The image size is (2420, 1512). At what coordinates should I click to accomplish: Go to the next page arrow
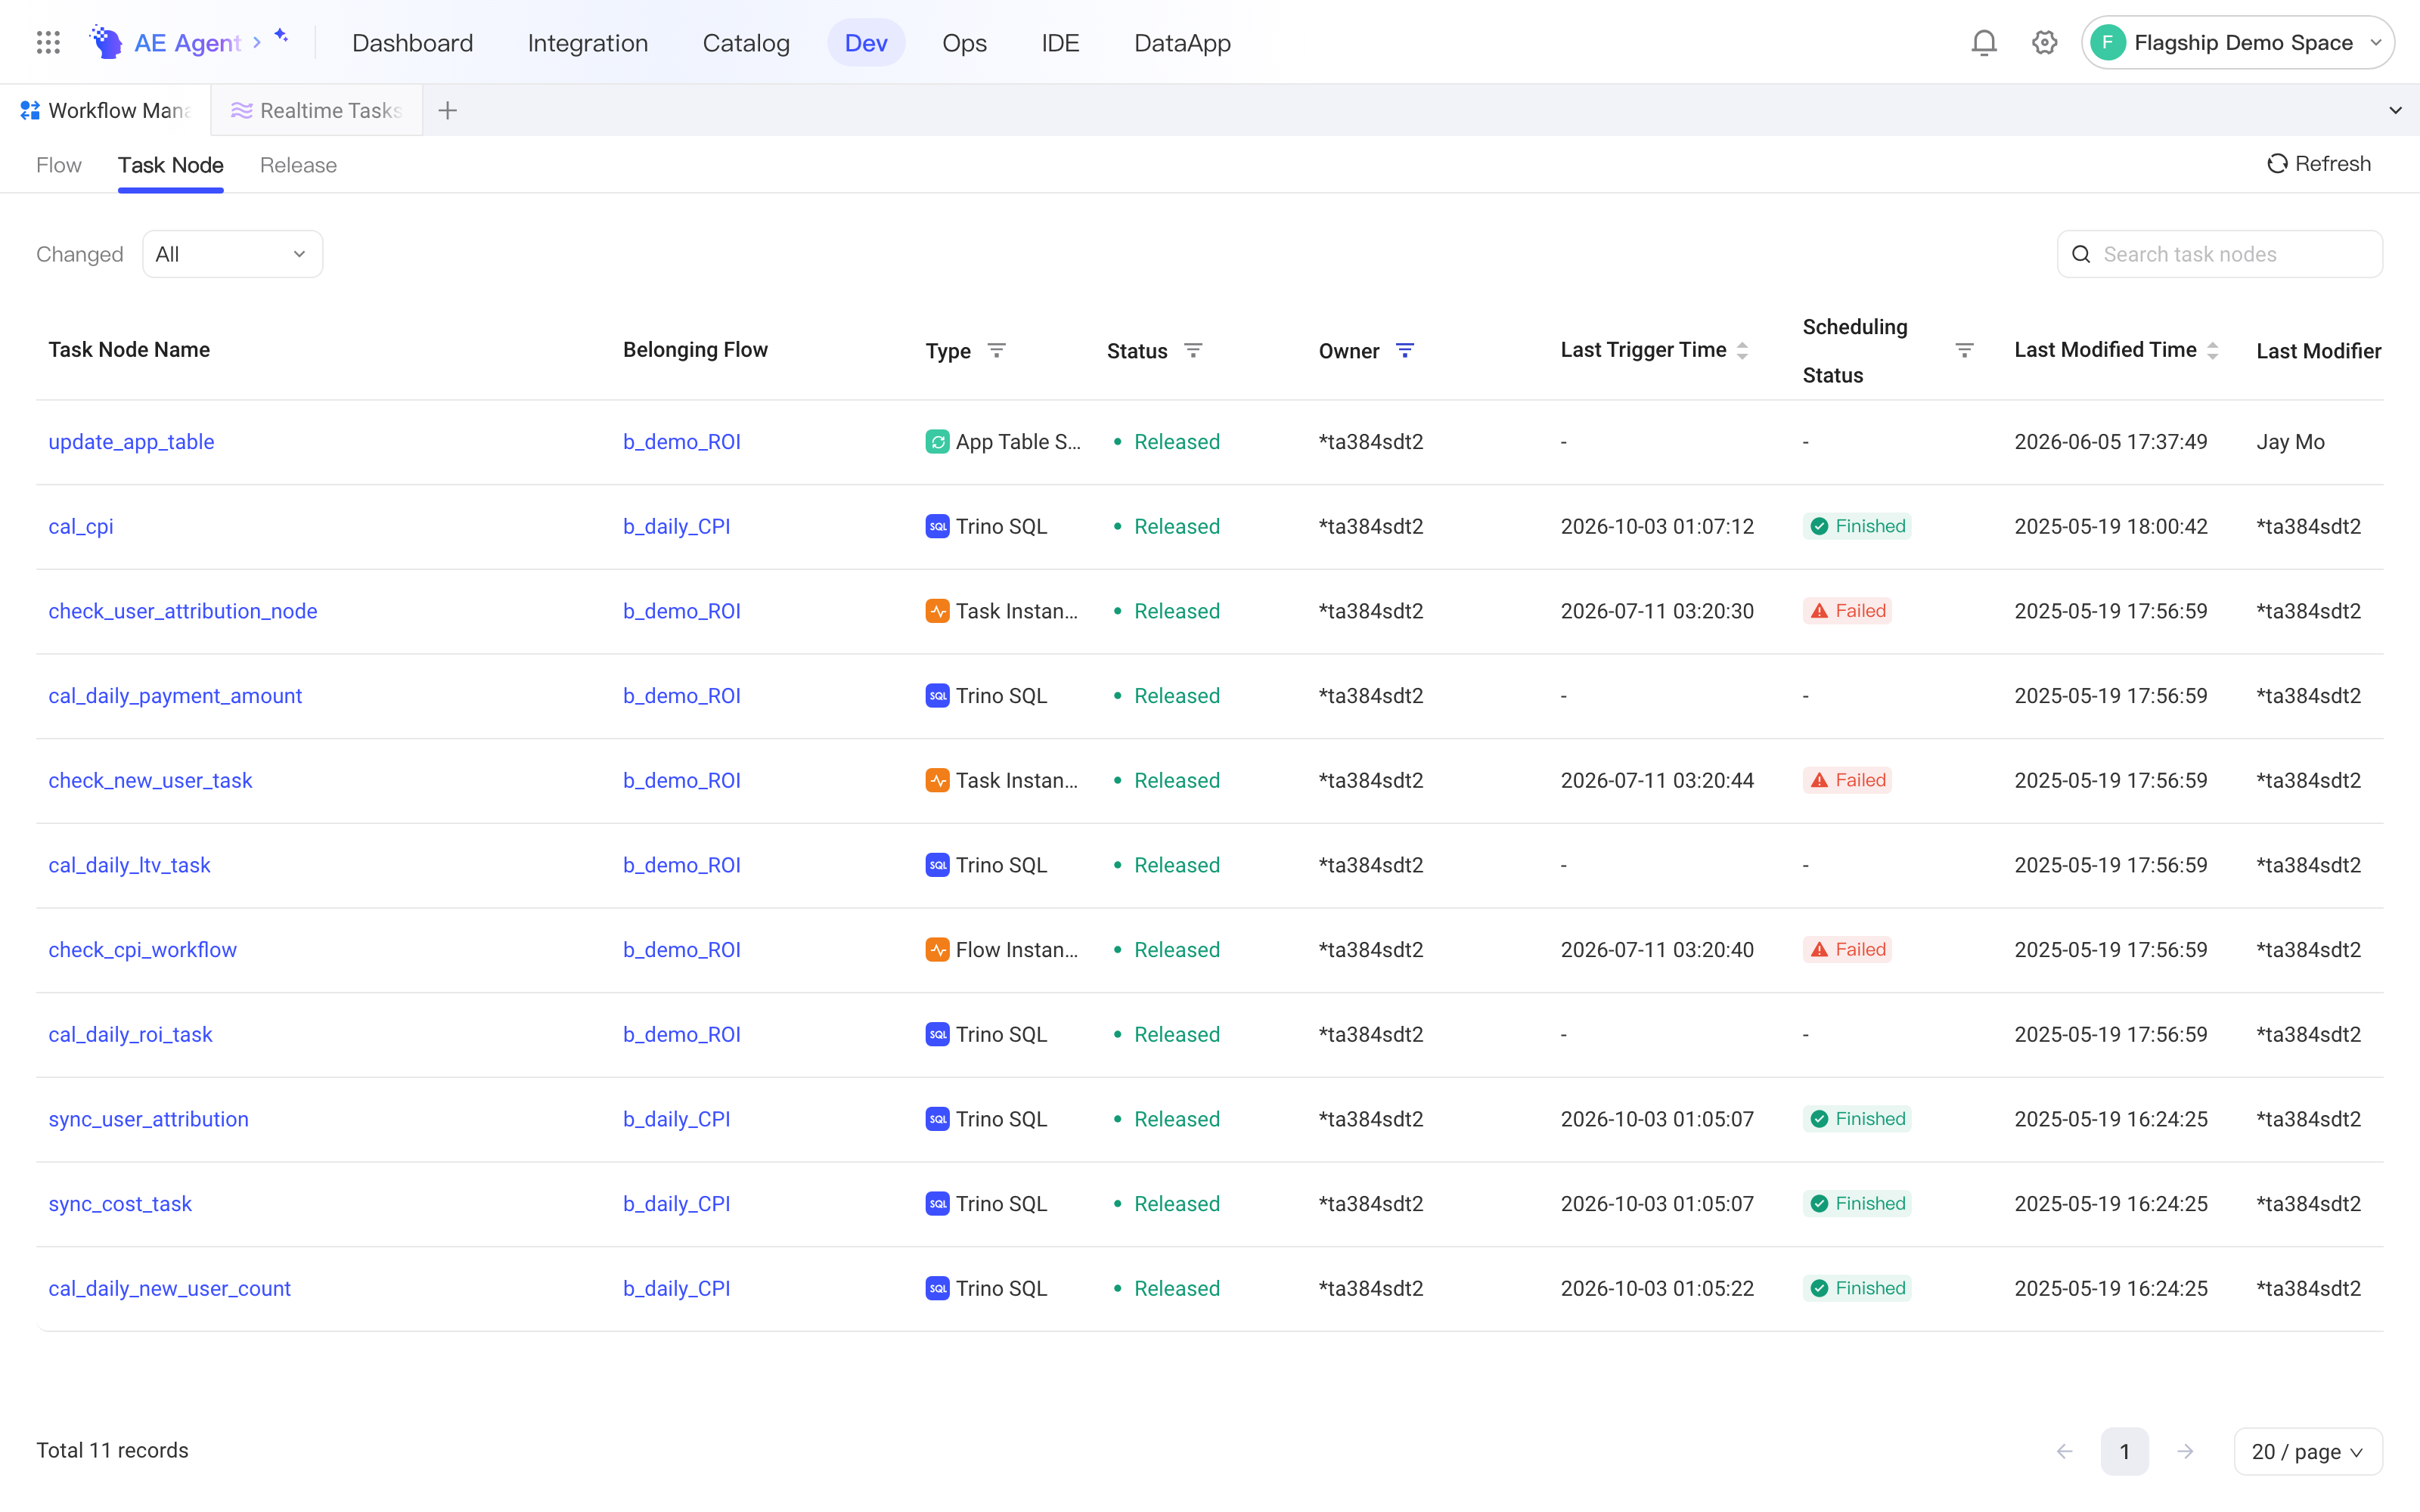pos(2185,1451)
